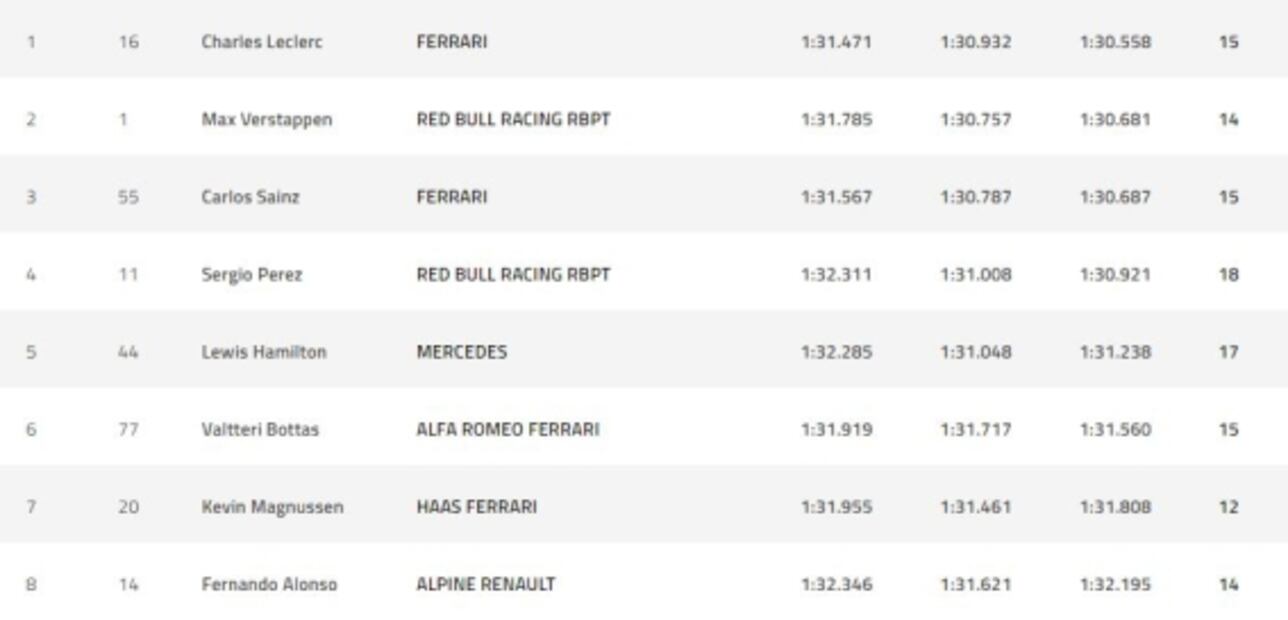Select Valtteri Bottas in the table
Image resolution: width=1288 pixels, height=620 pixels.
pos(260,430)
